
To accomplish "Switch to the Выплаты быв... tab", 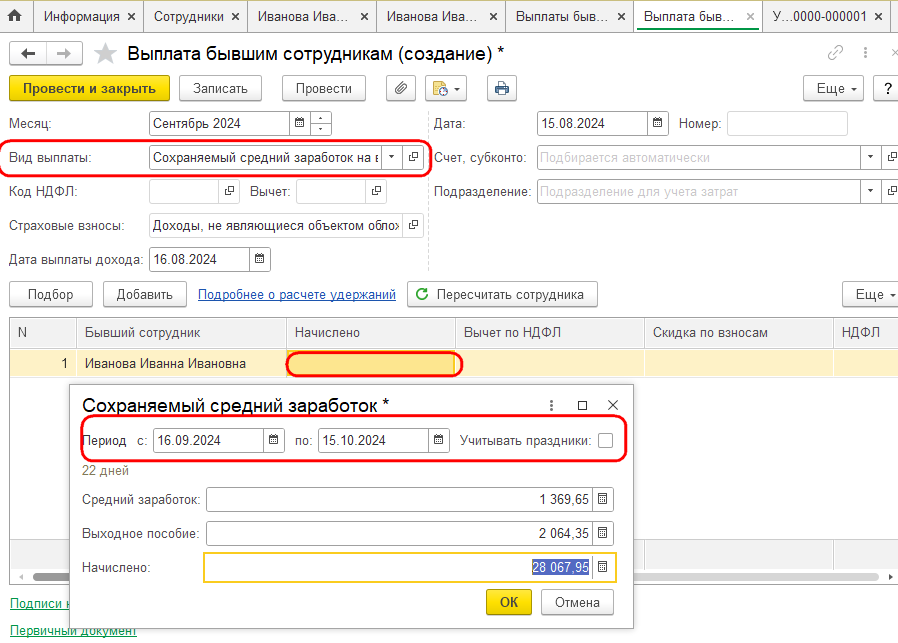I will [562, 17].
